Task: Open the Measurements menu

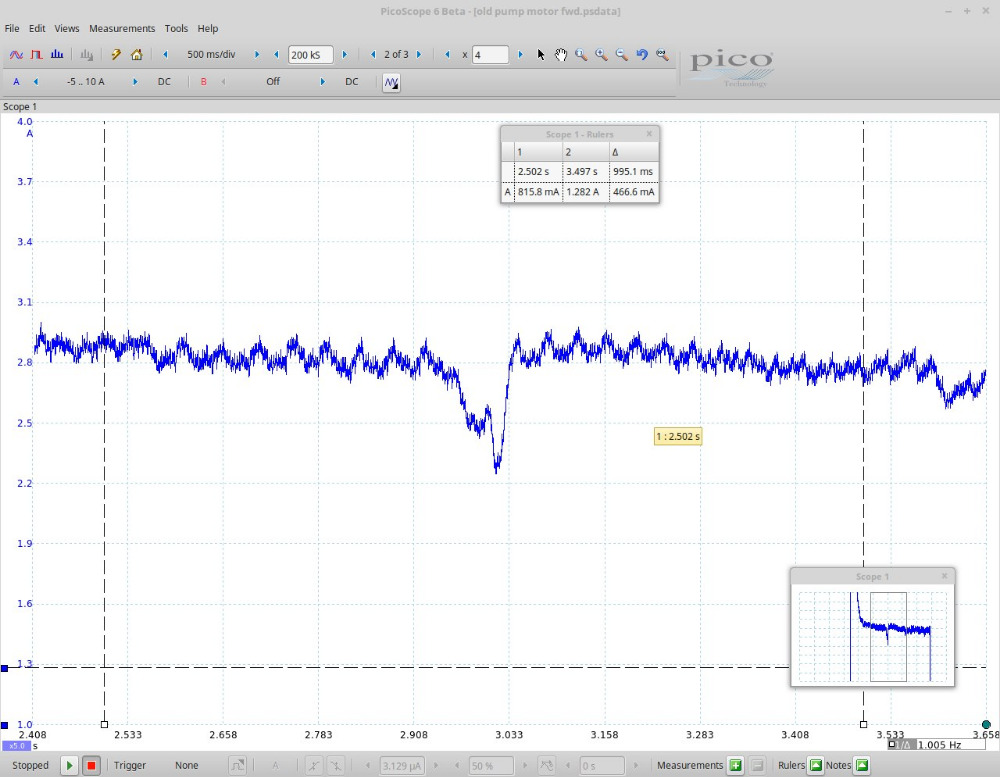Action: pyautogui.click(x=122, y=28)
